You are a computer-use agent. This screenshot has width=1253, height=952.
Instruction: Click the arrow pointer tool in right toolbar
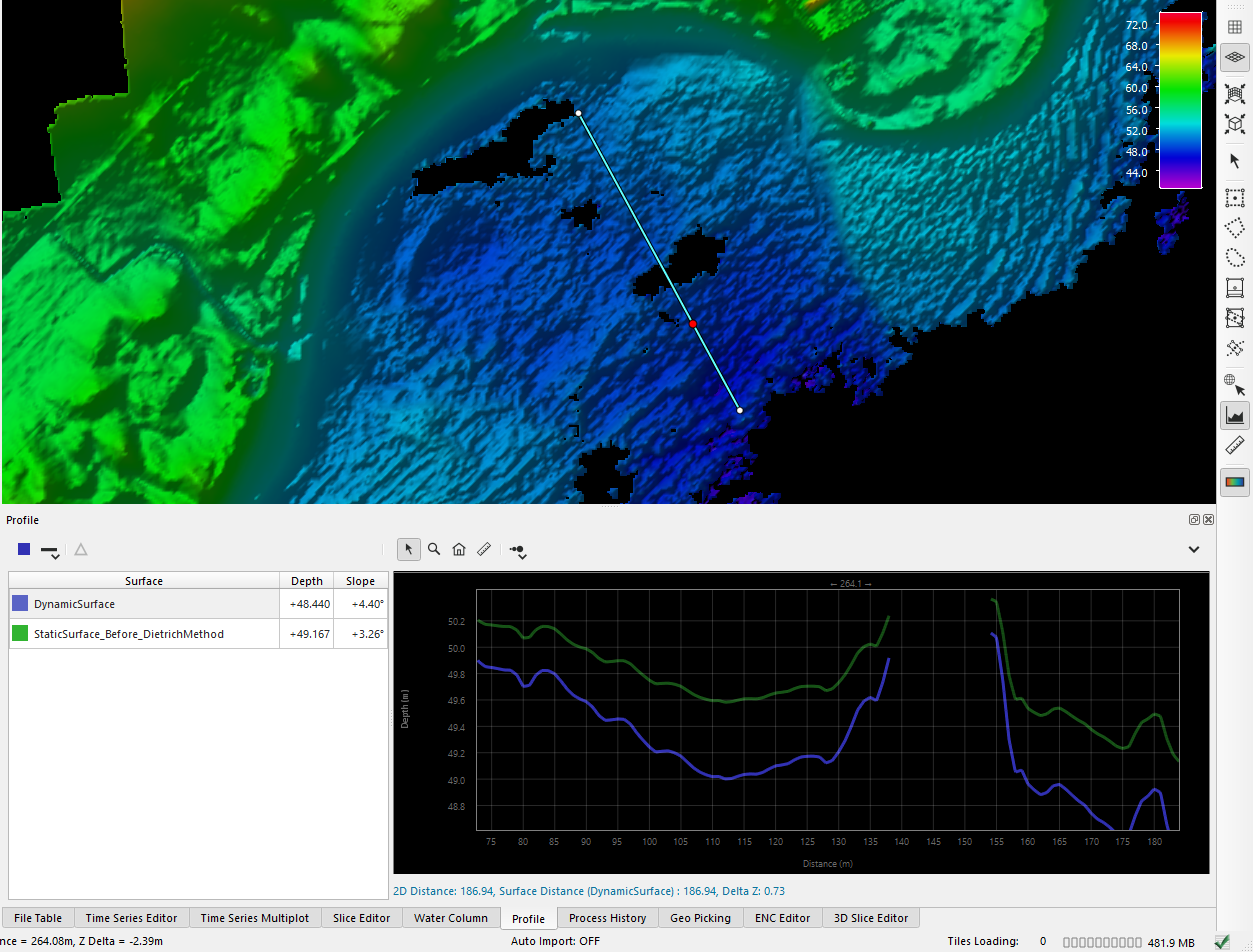(x=1235, y=161)
